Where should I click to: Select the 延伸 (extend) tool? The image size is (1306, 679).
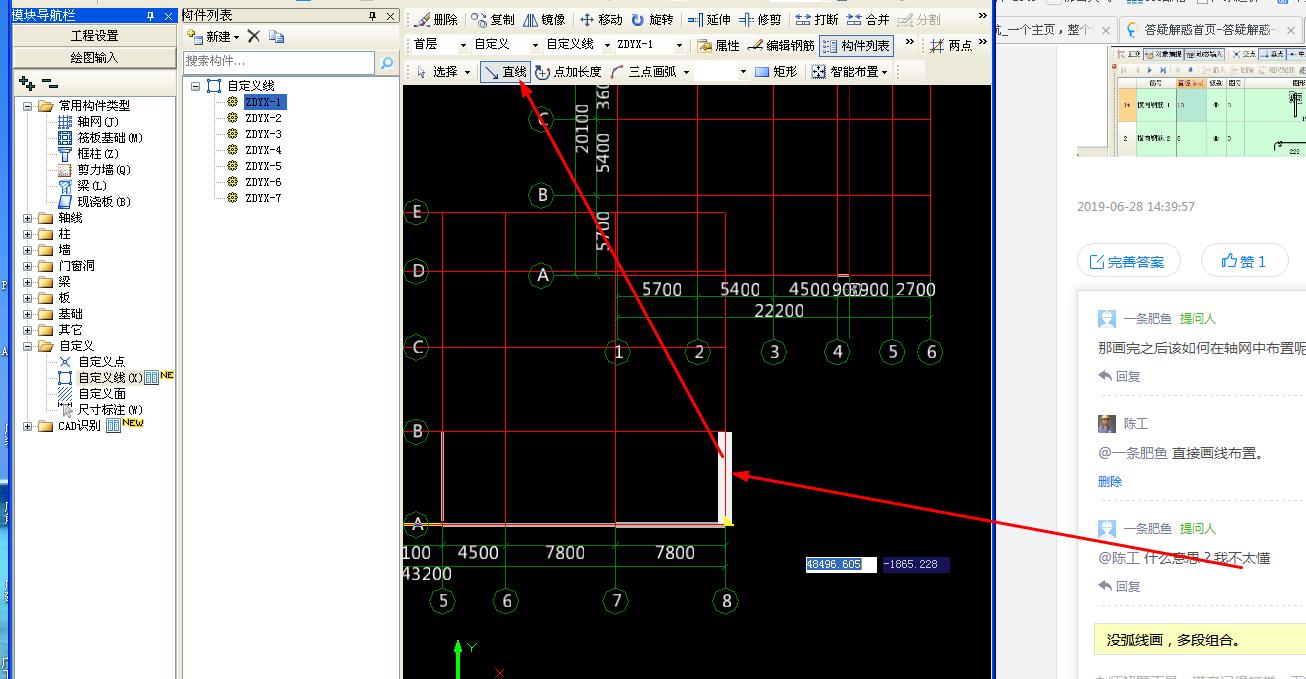pyautogui.click(x=709, y=20)
